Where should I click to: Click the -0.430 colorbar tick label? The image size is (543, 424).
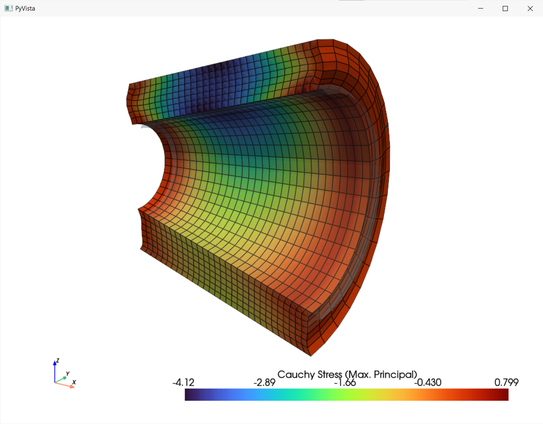pos(428,382)
